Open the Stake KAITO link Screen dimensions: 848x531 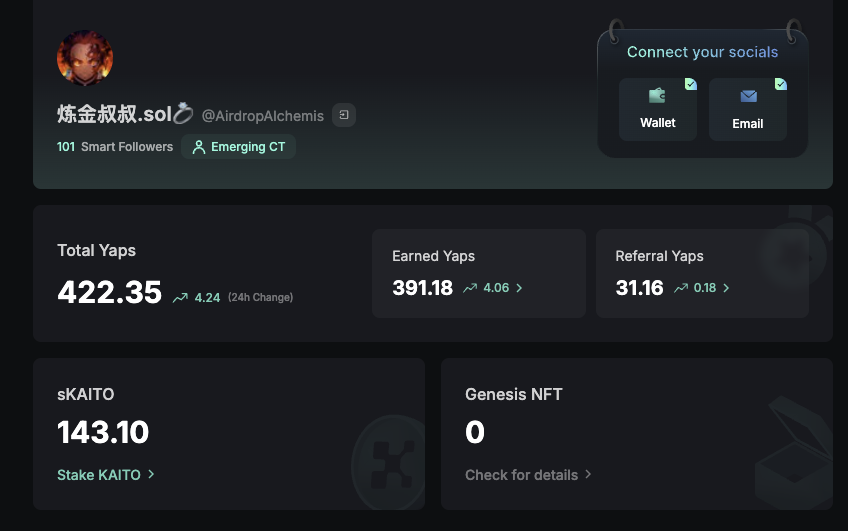pos(99,475)
